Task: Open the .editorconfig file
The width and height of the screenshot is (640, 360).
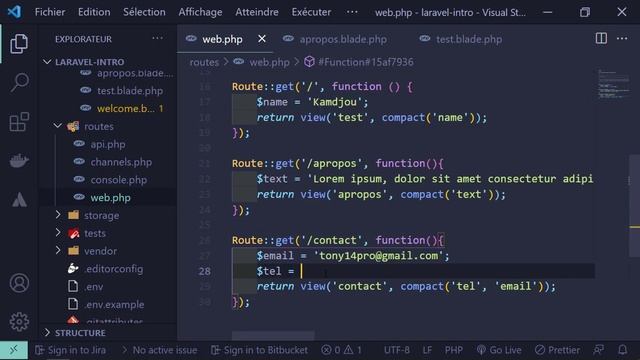Action: [x=113, y=269]
